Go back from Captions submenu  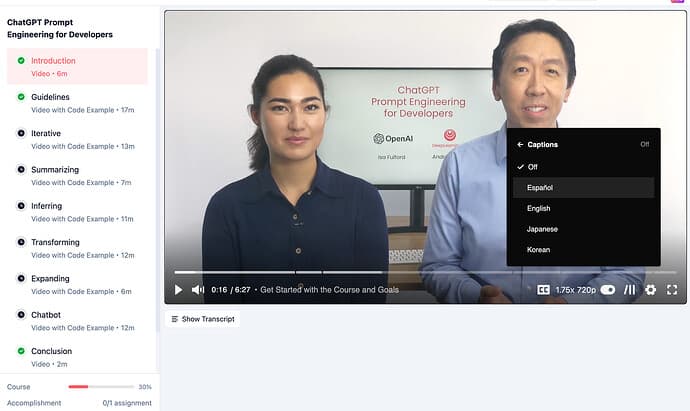pyautogui.click(x=520, y=144)
